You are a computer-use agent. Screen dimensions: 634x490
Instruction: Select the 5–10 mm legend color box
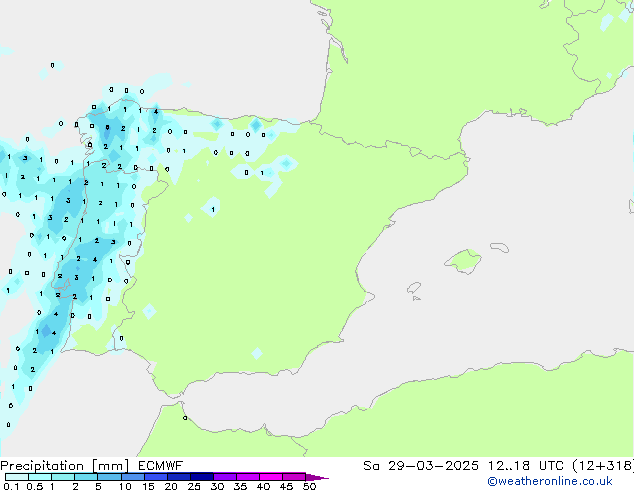(109, 477)
